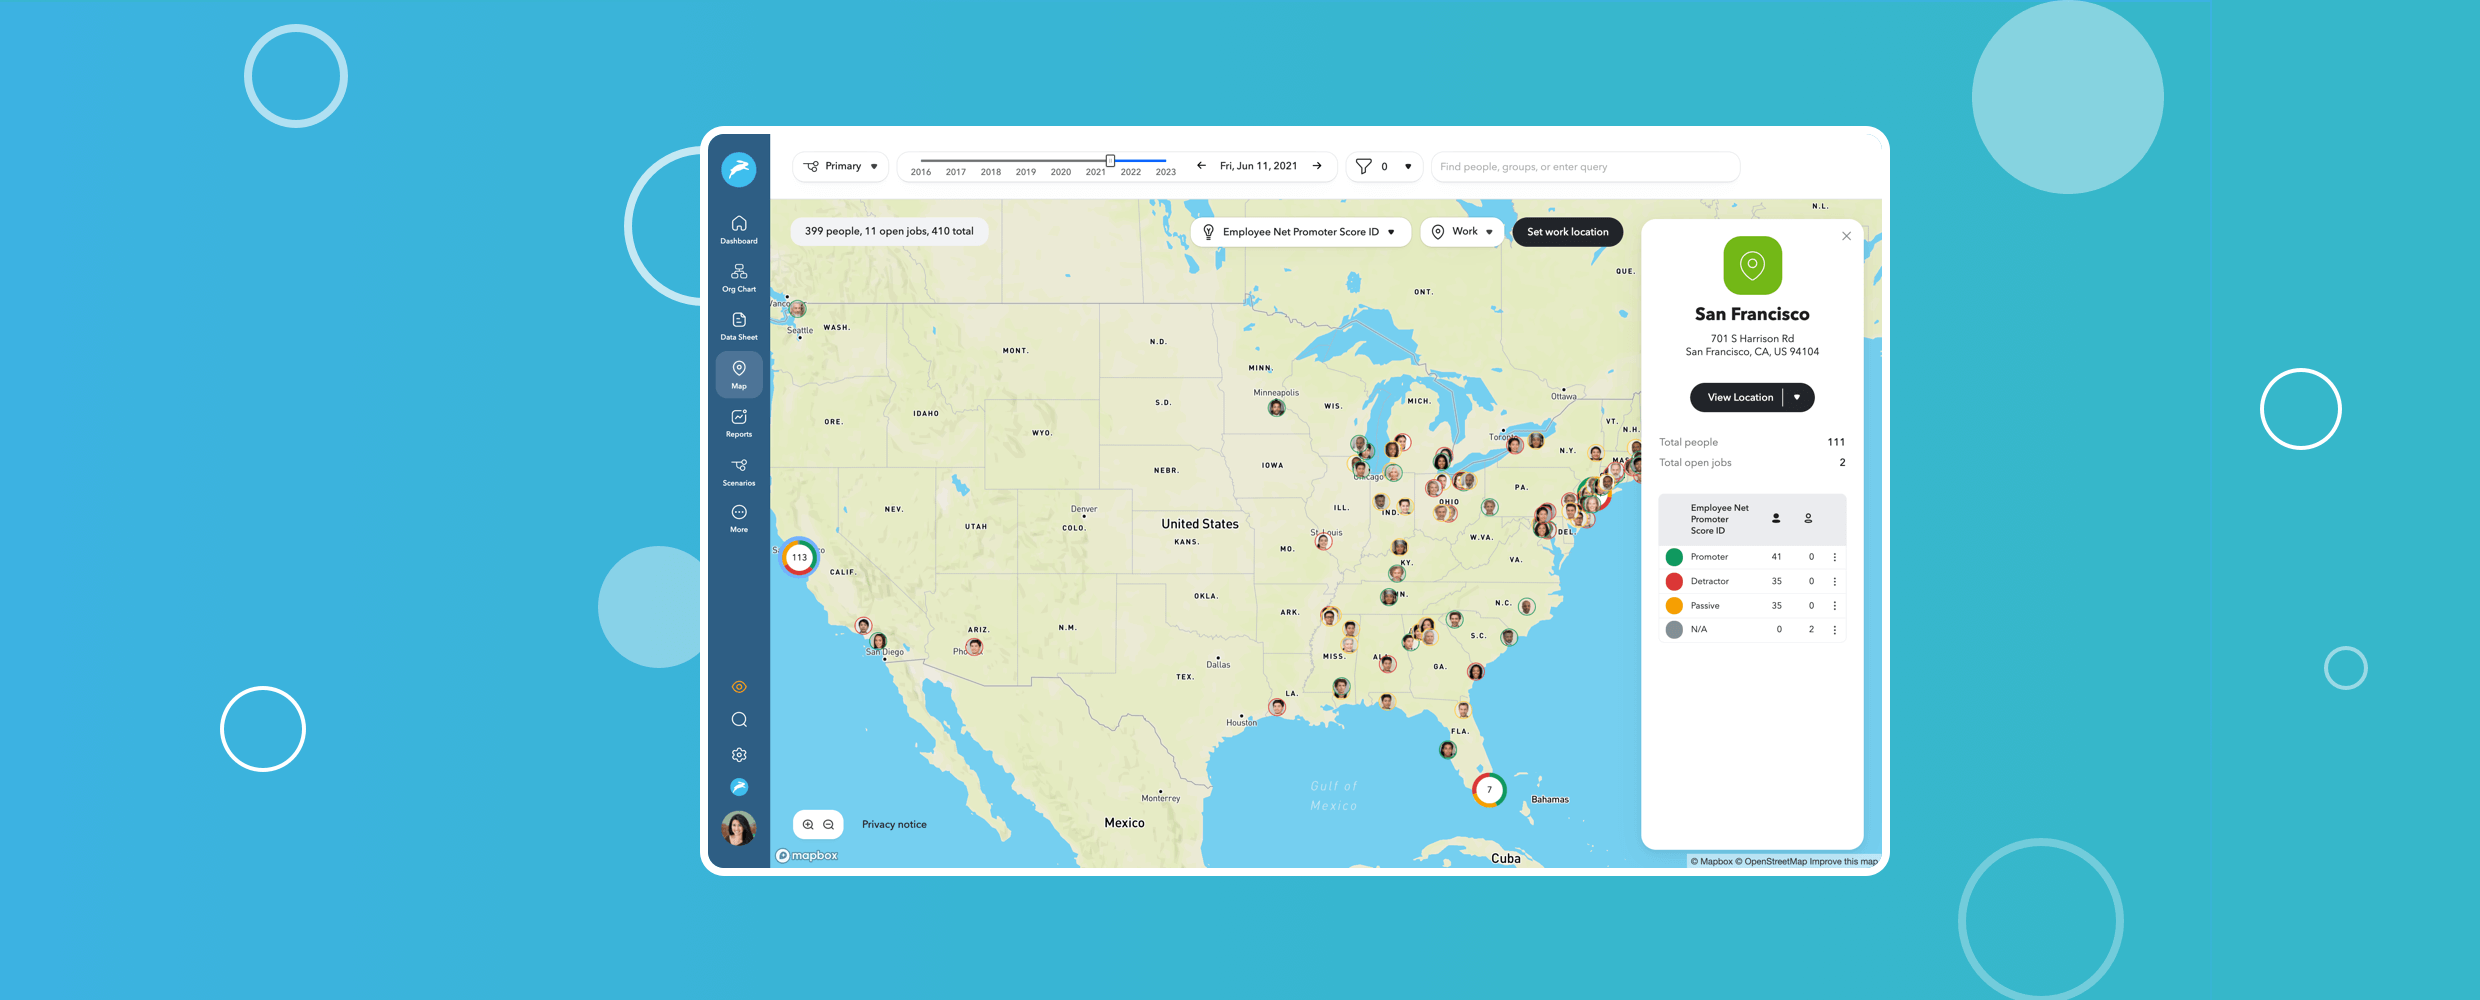Click the filled person column icon

(1776, 518)
